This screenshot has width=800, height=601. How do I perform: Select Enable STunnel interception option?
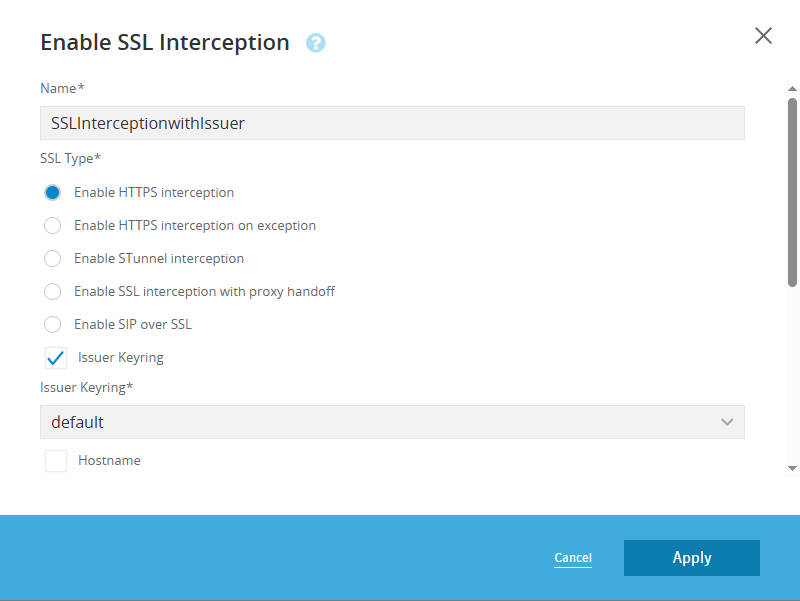point(53,258)
